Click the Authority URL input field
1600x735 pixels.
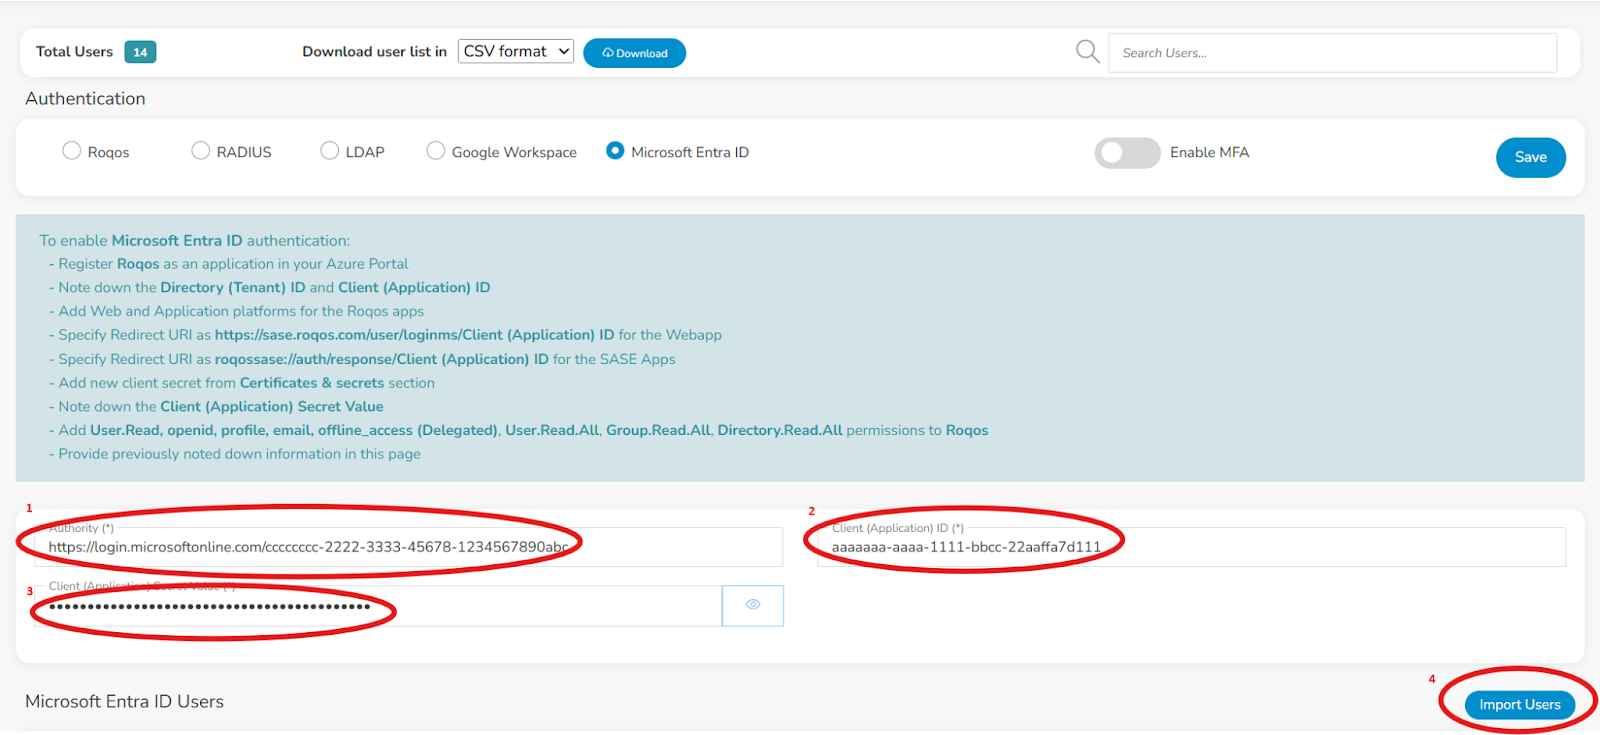408,547
